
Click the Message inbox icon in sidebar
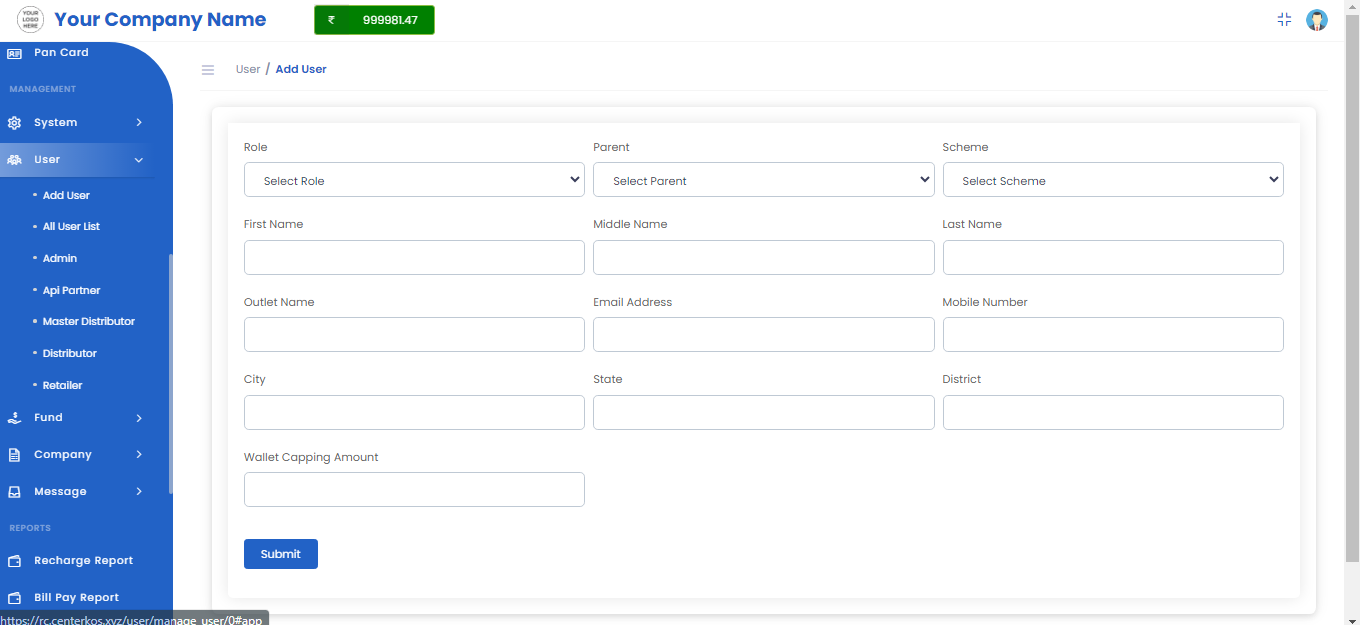tap(14, 492)
